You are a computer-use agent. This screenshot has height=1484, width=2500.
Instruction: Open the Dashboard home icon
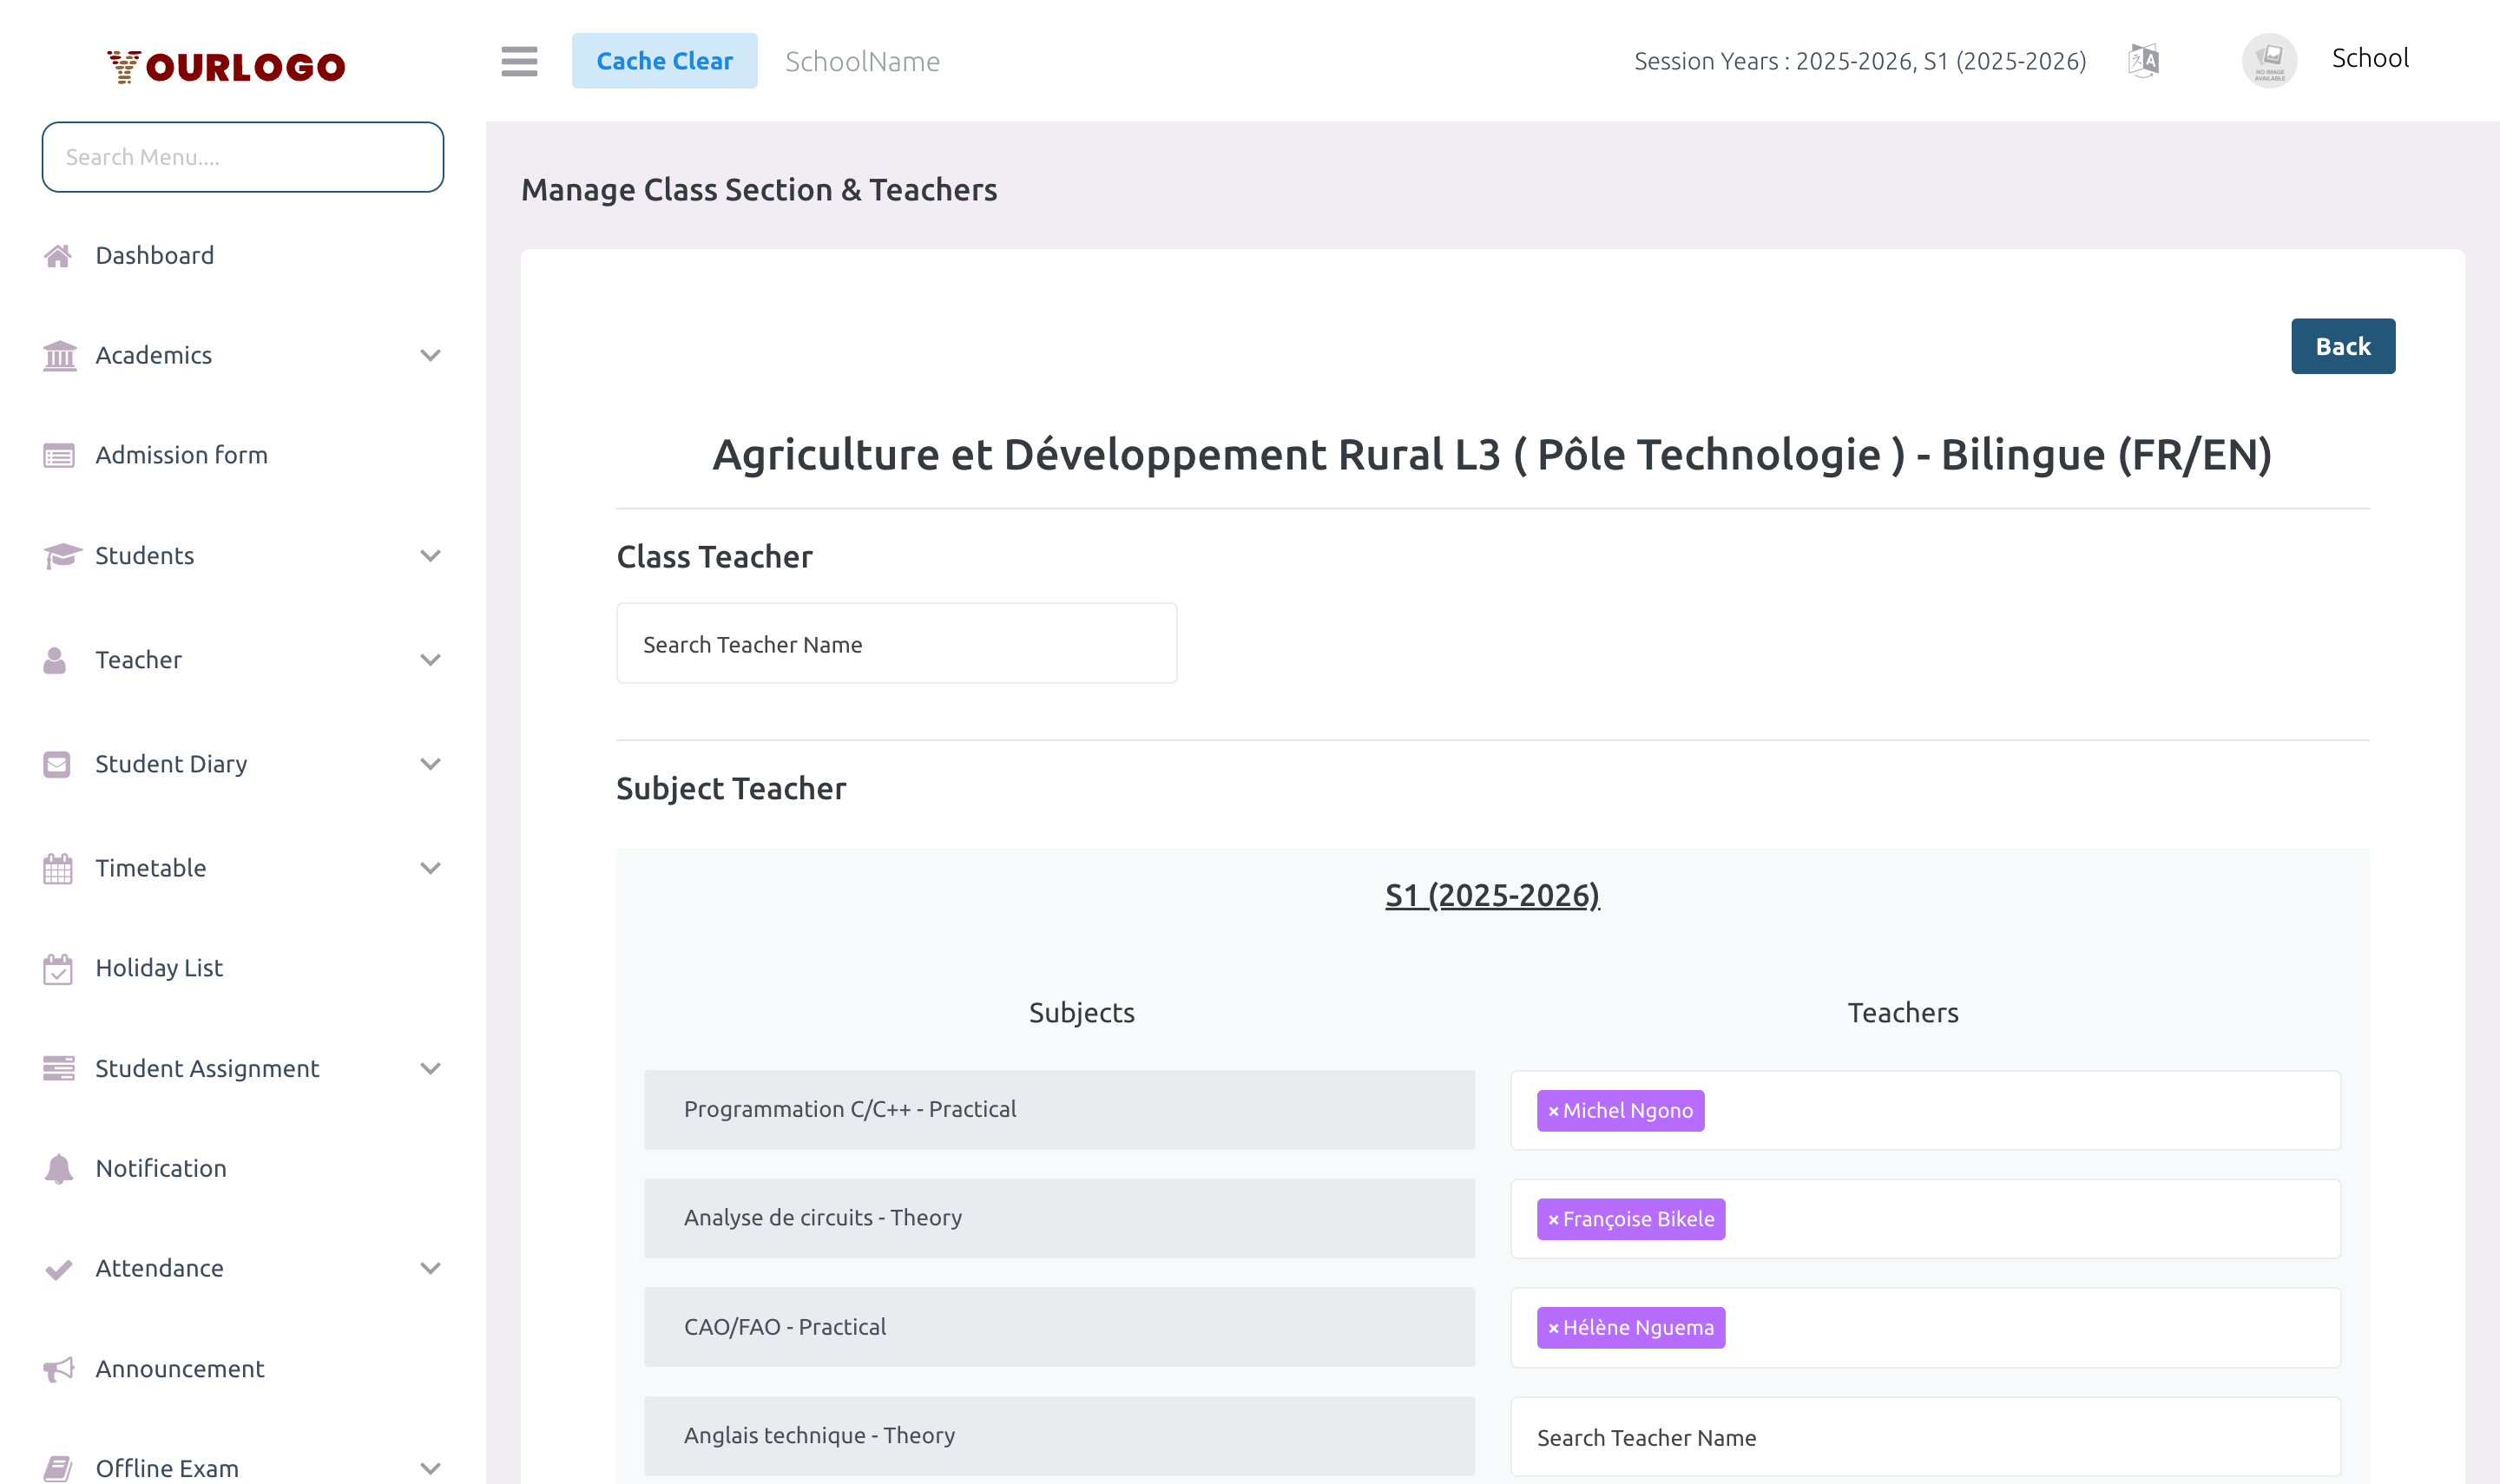coord(58,255)
